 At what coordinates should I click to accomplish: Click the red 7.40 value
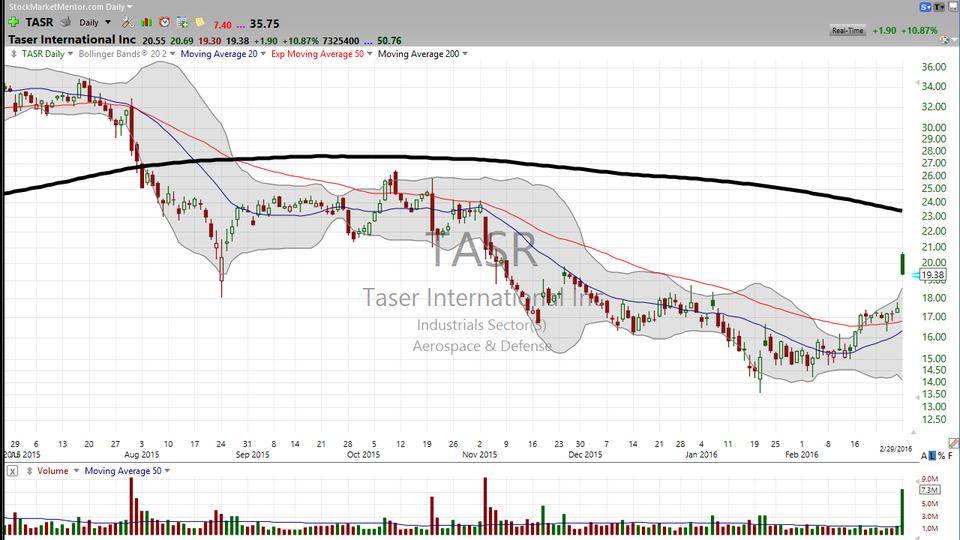tap(222, 25)
